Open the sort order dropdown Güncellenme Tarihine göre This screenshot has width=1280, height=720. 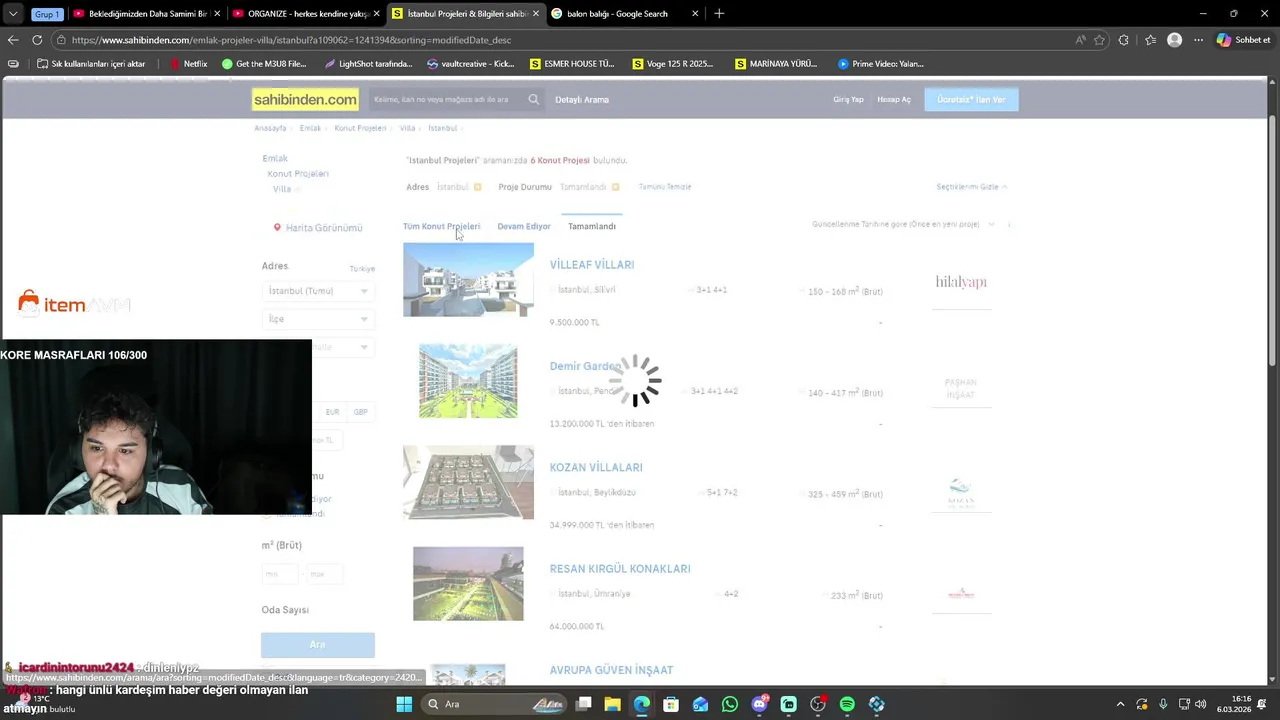tap(903, 224)
